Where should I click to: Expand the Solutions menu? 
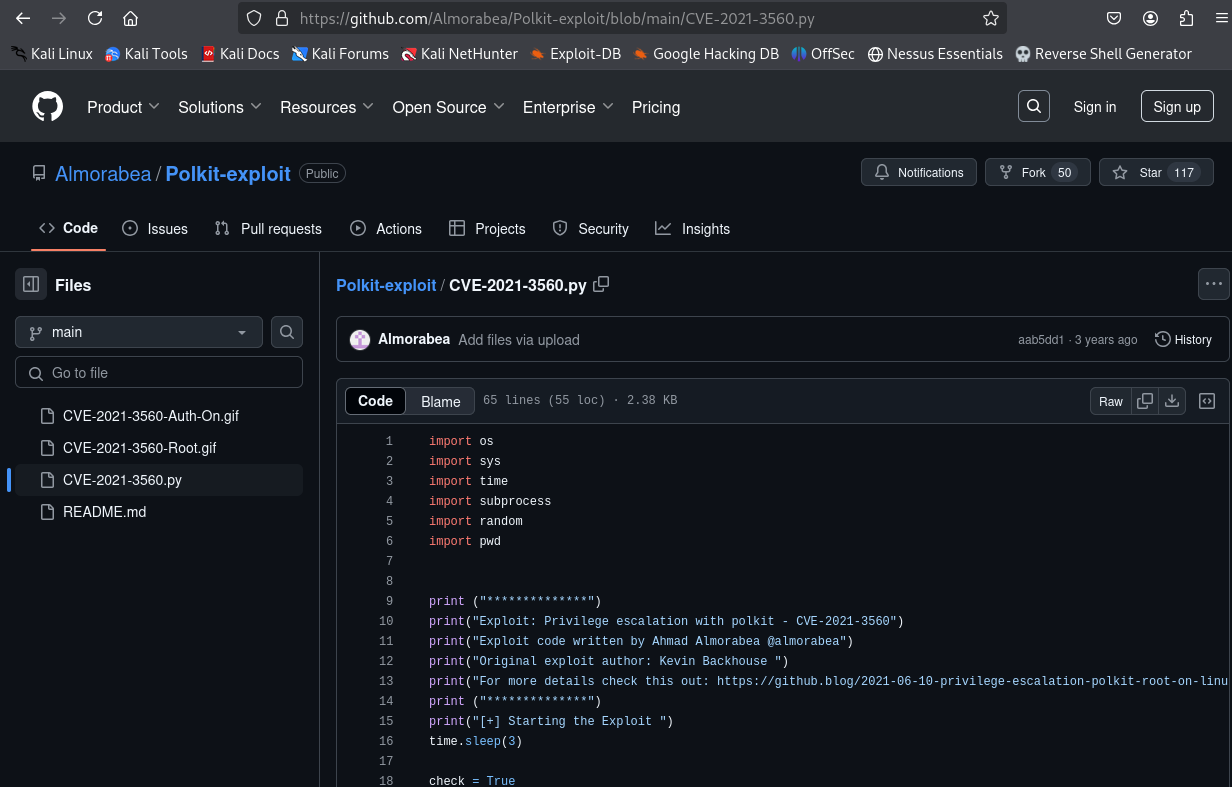(220, 107)
